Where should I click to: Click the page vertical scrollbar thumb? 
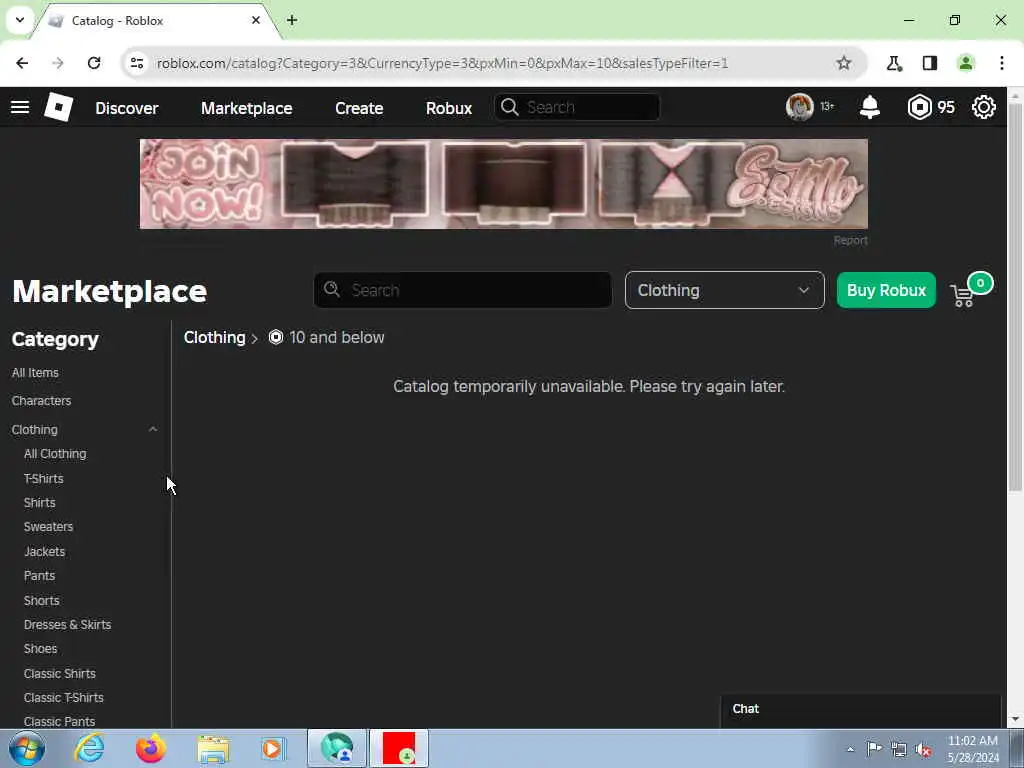coord(1015,295)
